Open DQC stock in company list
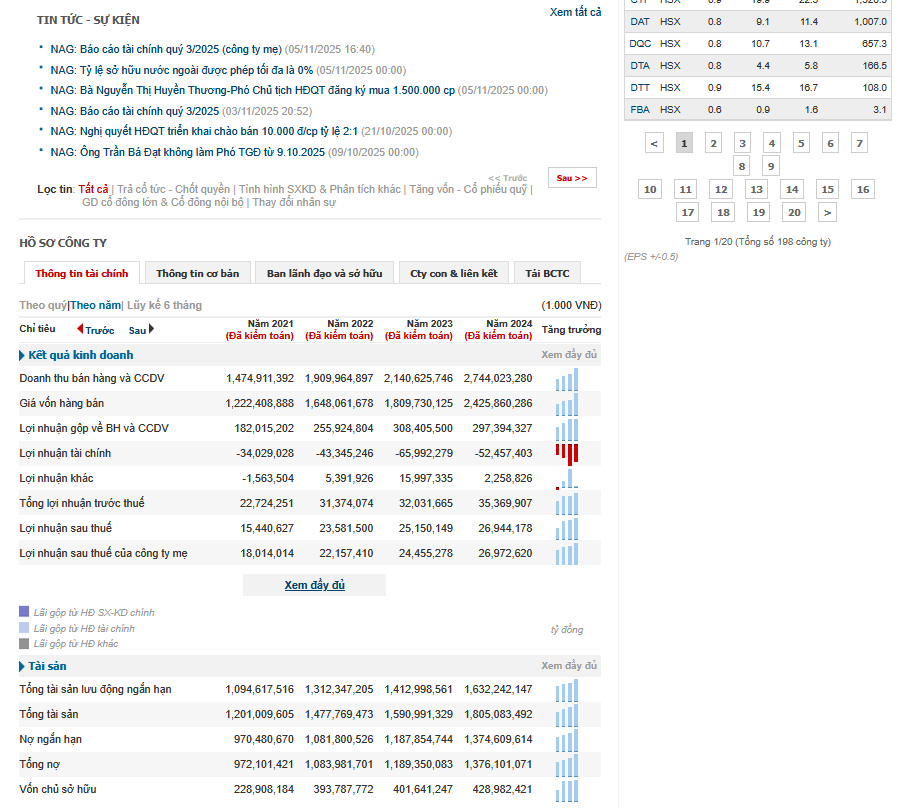Image resolution: width=911 pixels, height=808 pixels. pos(640,44)
